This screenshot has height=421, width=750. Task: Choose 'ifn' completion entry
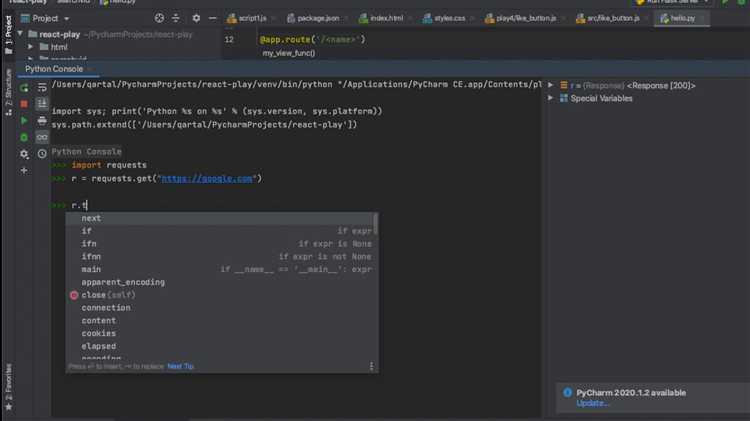[221, 244]
